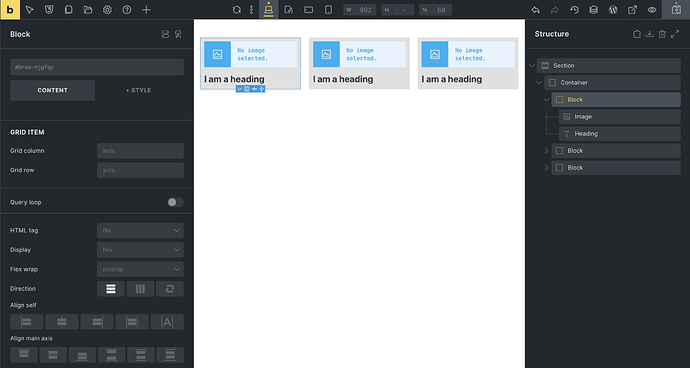Collapse the Section in Structure tree
Image resolution: width=690 pixels, height=368 pixels.
pyautogui.click(x=532, y=66)
